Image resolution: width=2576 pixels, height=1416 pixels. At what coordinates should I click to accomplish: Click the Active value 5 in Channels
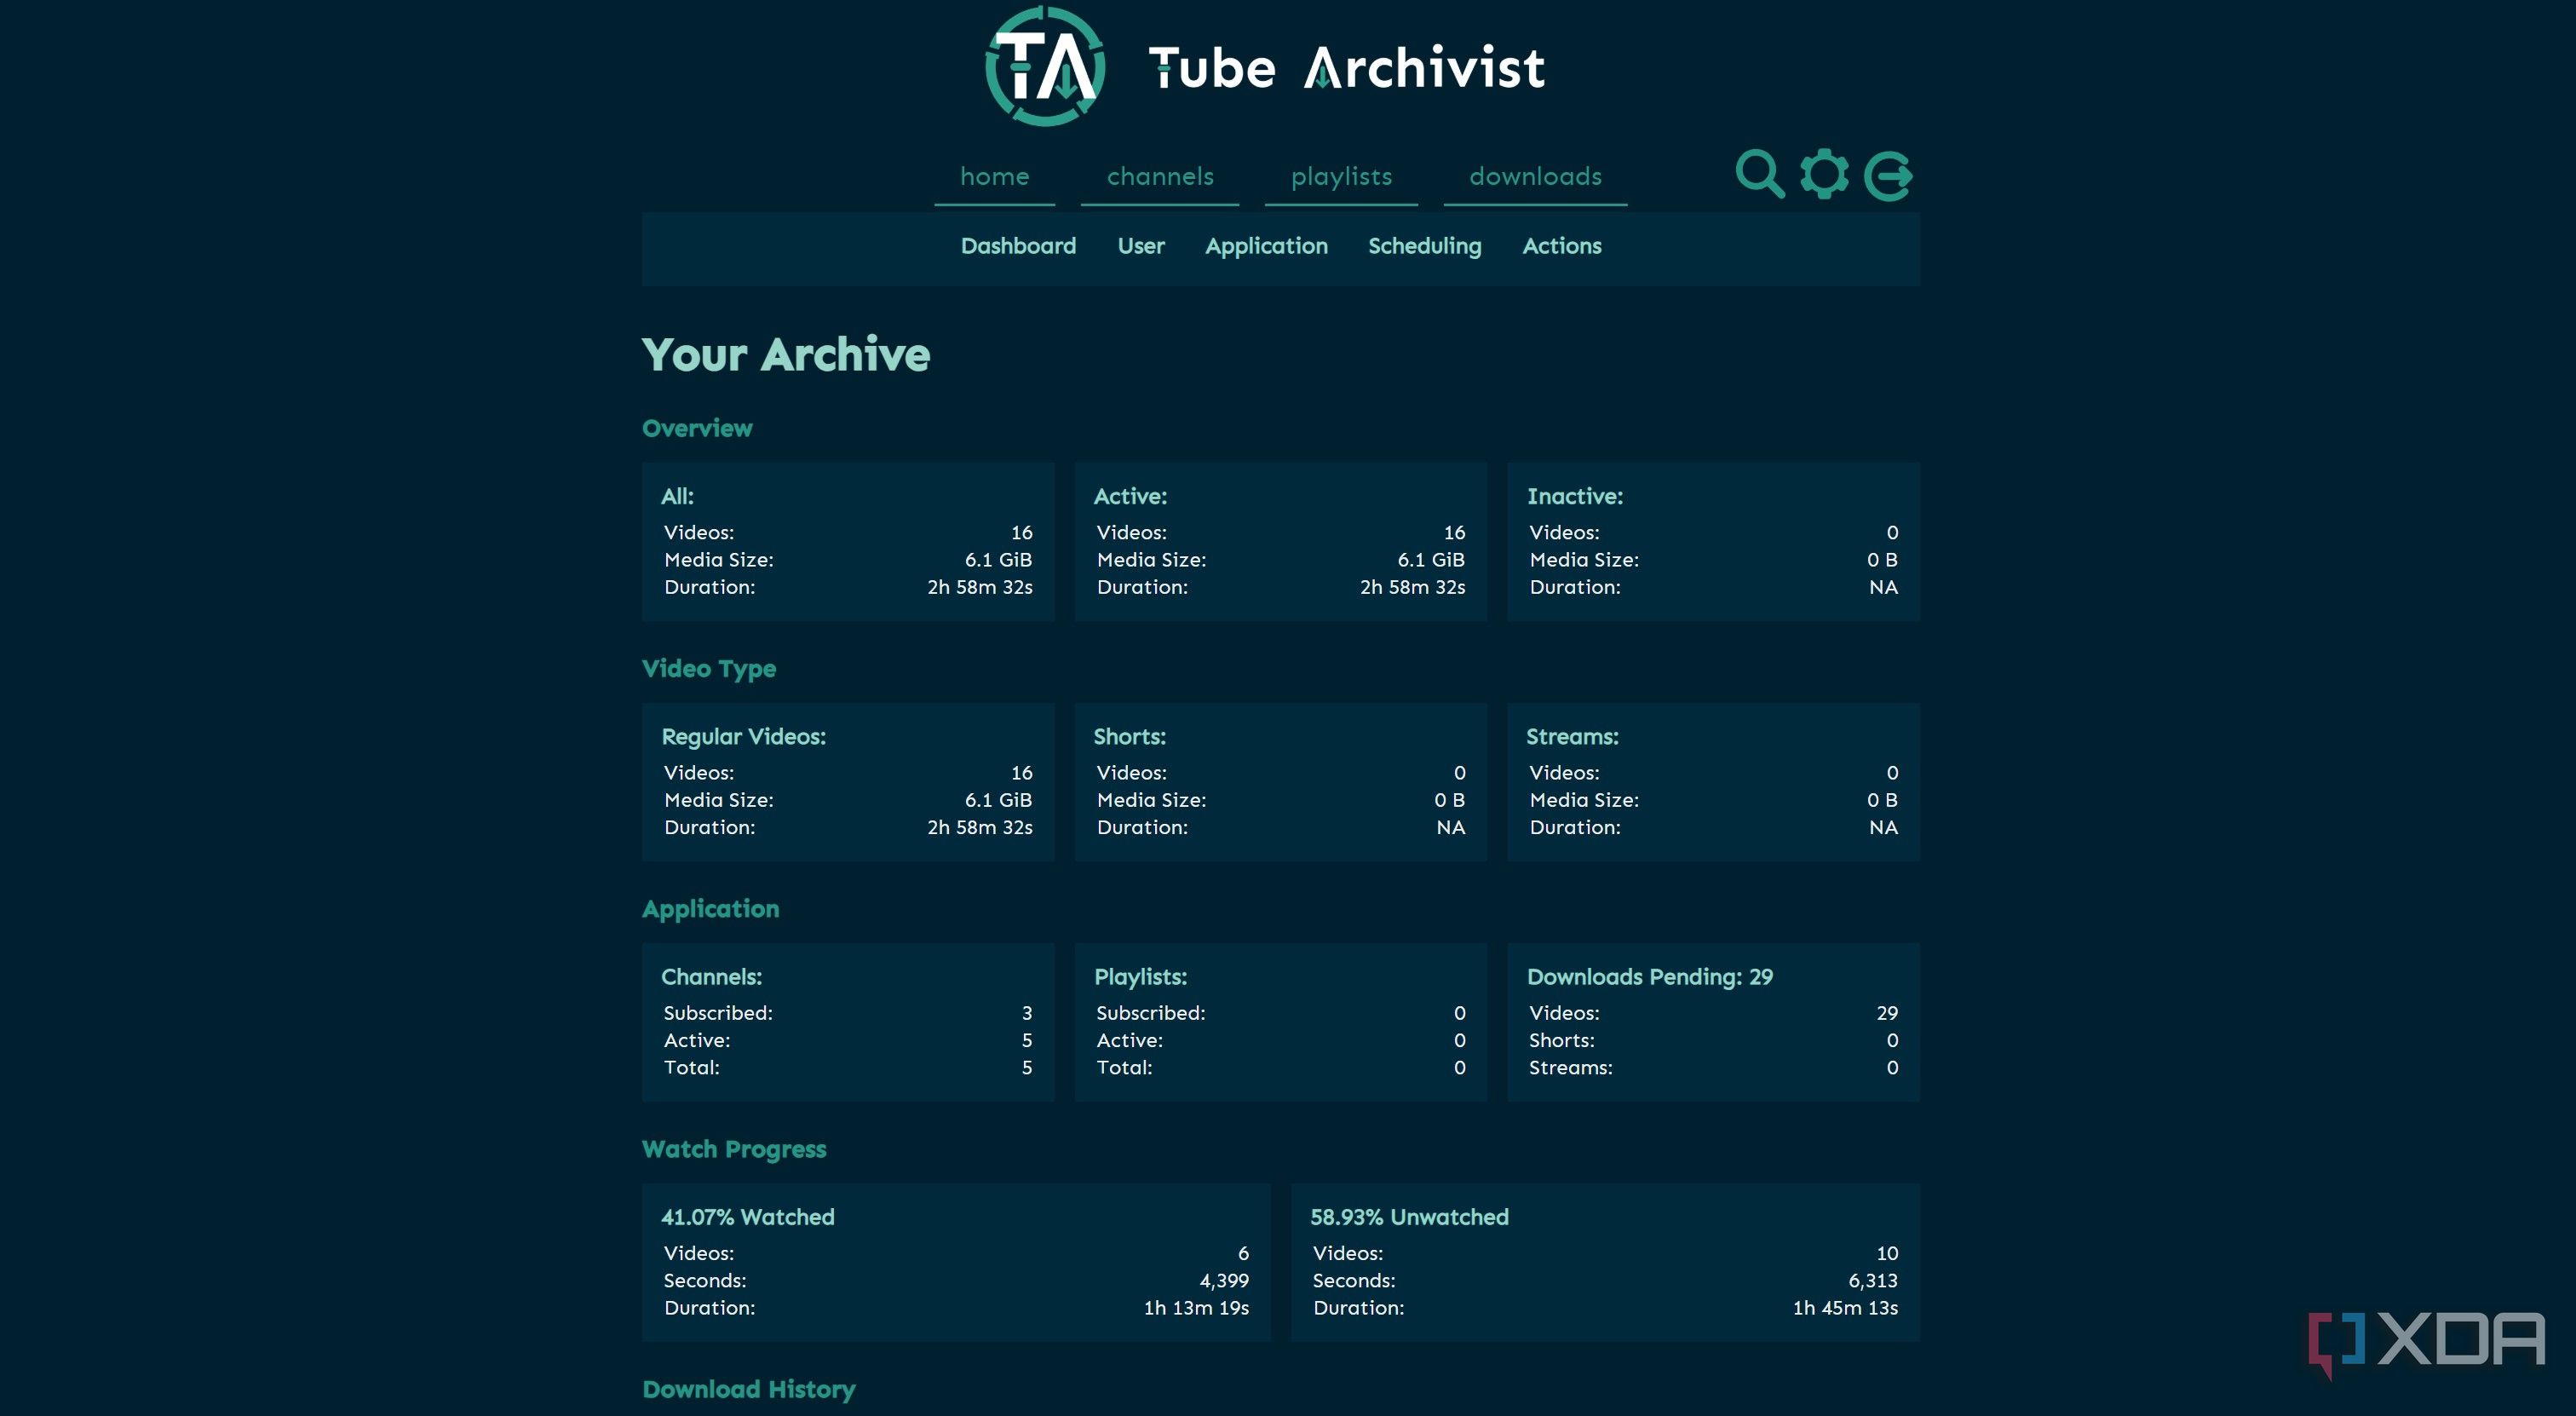[x=1026, y=1041]
